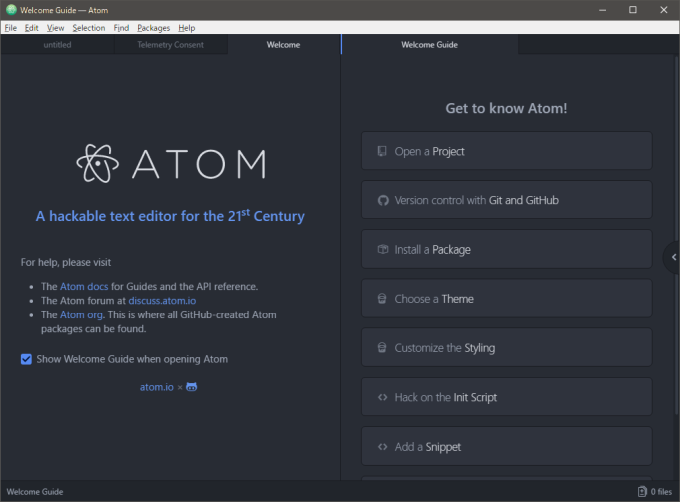Uncheck Show Welcome Guide when opening Atom
680x502 pixels.
pos(26,359)
